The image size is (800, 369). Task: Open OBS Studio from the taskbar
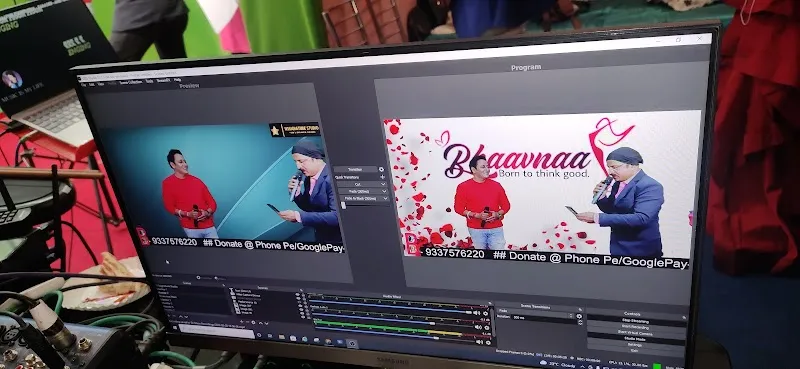pyautogui.click(x=352, y=343)
